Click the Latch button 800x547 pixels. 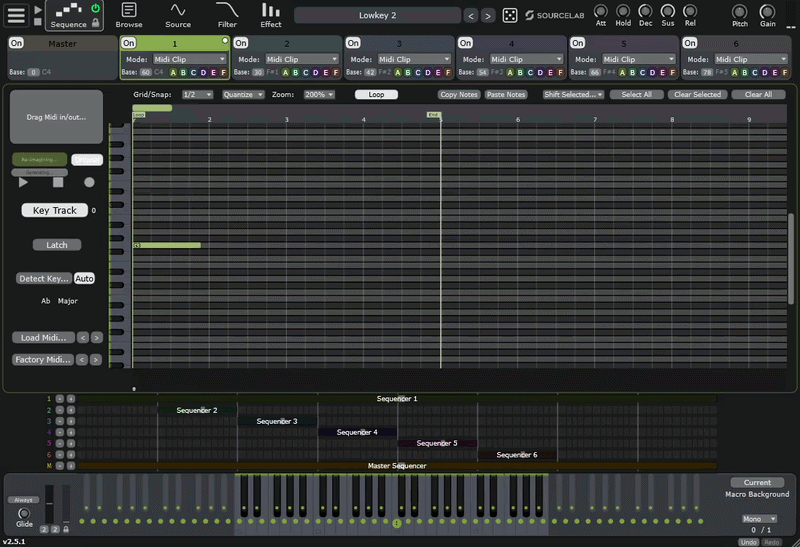(57, 245)
